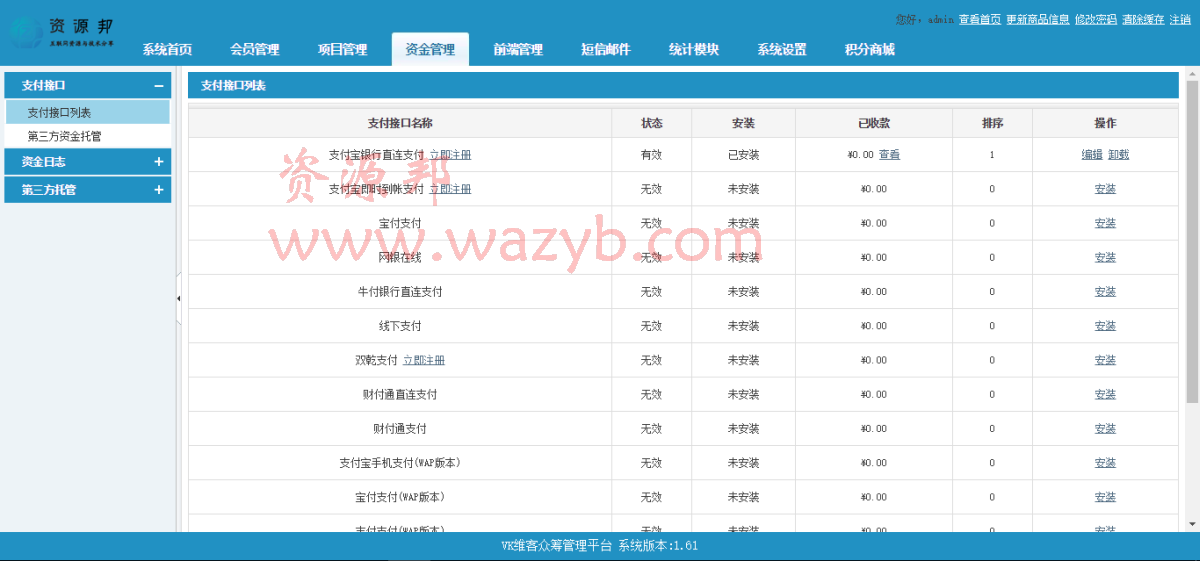Click the 支付接口 sidebar header
The image size is (1200, 561).
[x=88, y=86]
